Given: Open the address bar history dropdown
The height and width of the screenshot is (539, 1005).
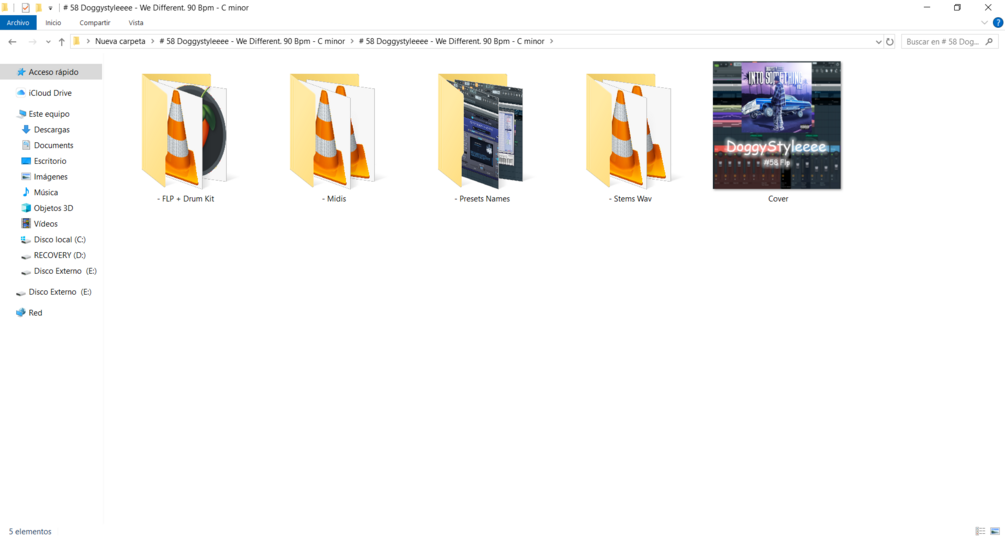Looking at the screenshot, I should pos(878,42).
